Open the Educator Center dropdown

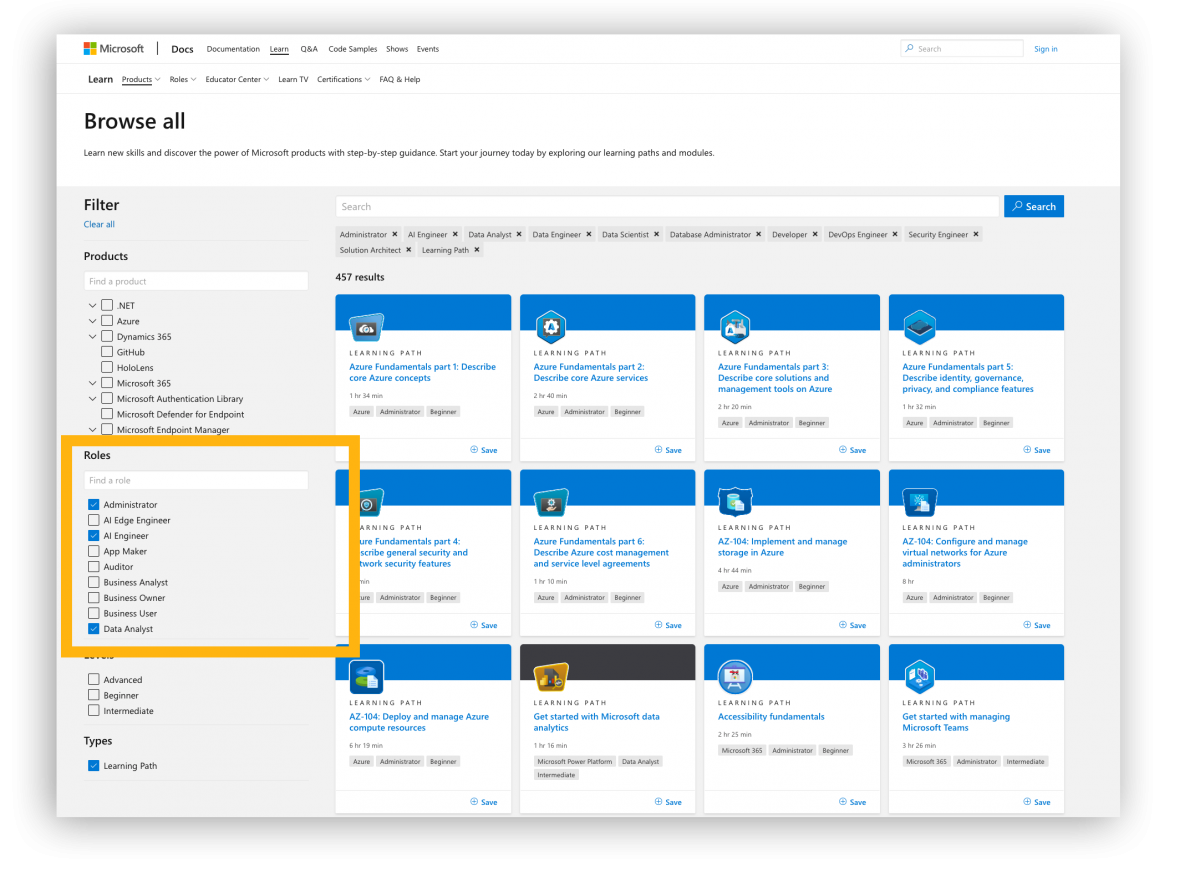[237, 79]
